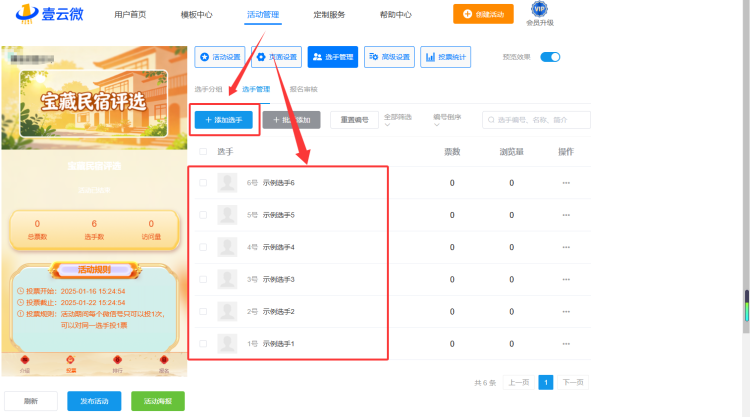This screenshot has height=417, width=750.
Task: Switch to the 选手分组 tab
Action: 209,89
